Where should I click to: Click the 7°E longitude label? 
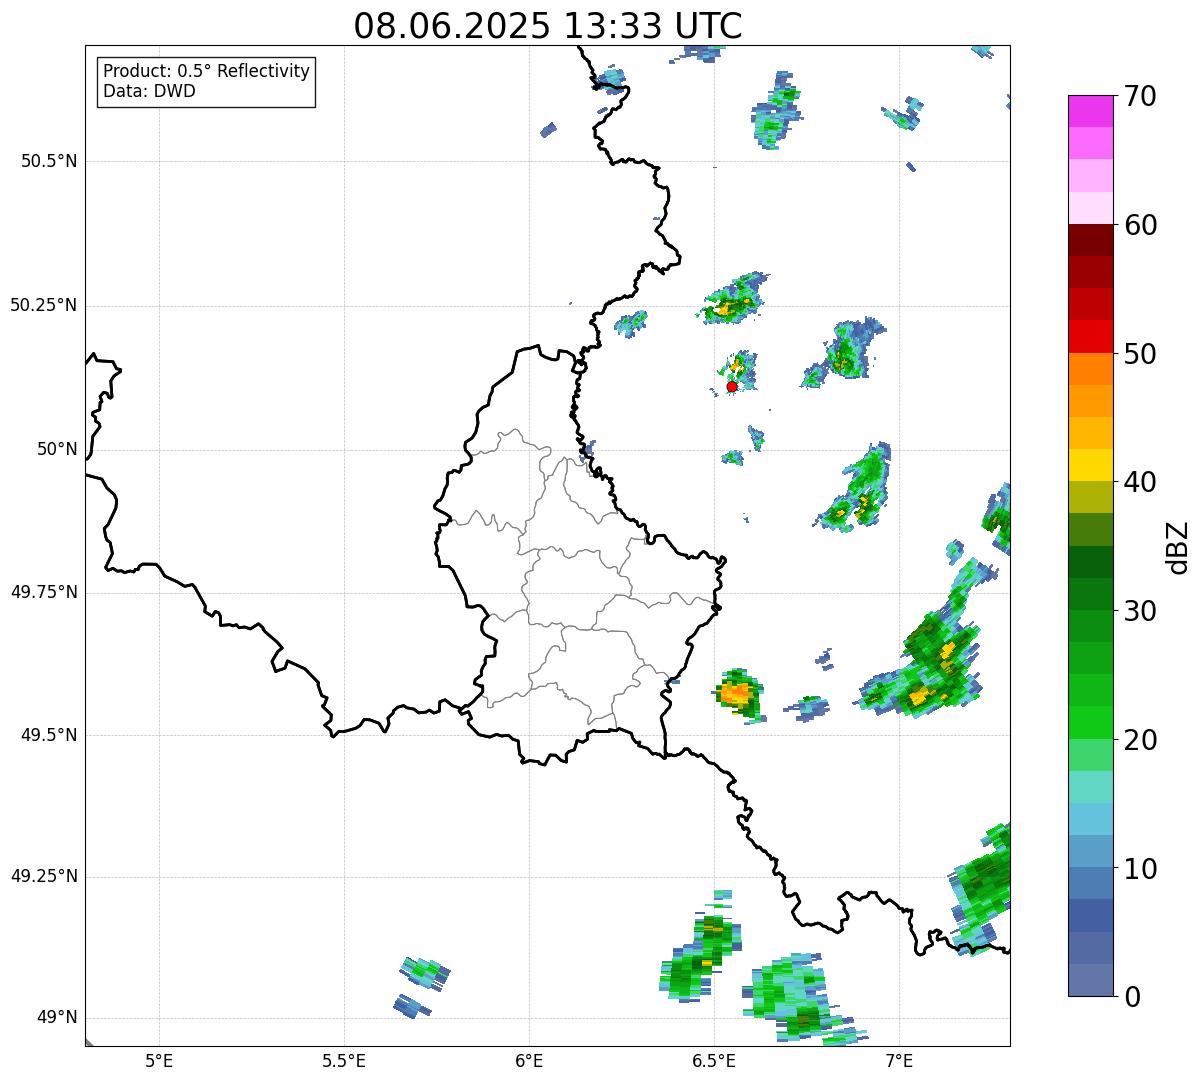click(899, 1060)
